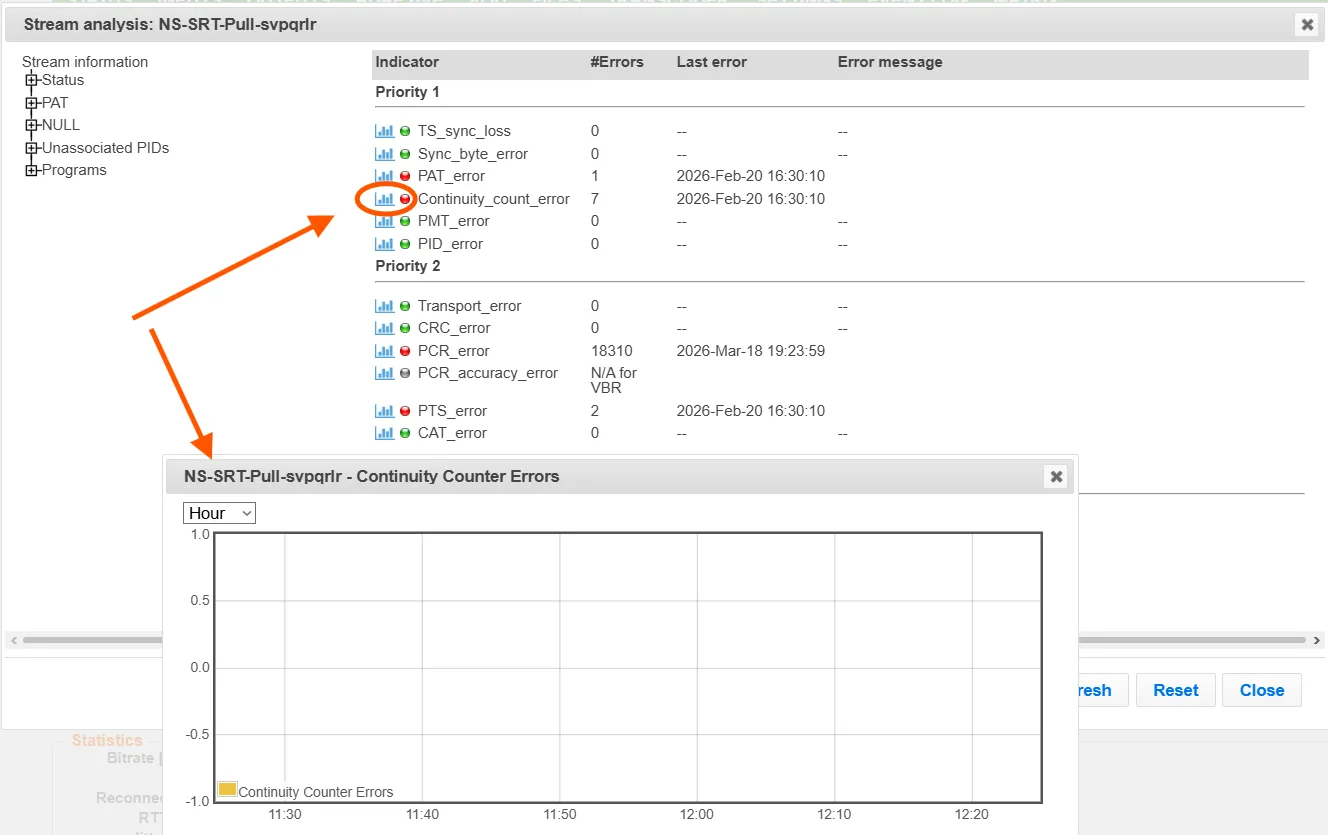Open the CAT_error chart icon

coord(384,433)
